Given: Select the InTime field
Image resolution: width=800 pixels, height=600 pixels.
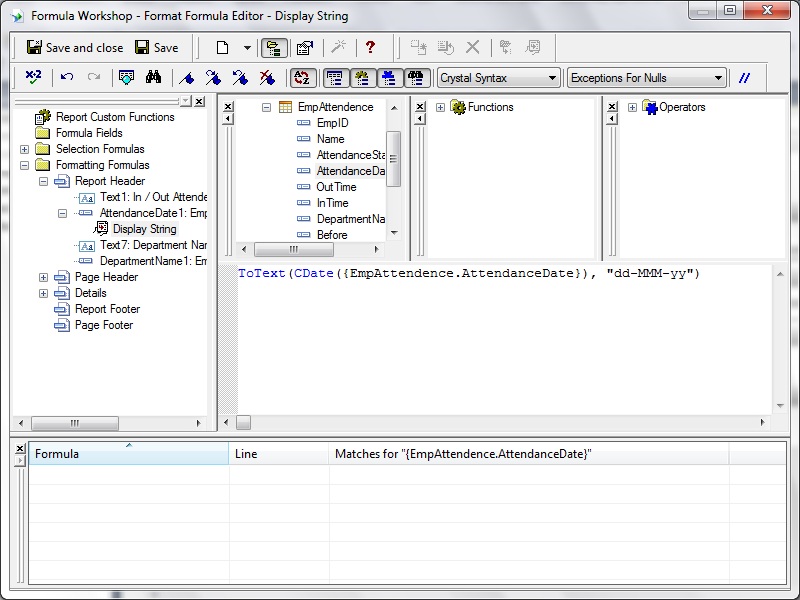Looking at the screenshot, I should (x=332, y=203).
